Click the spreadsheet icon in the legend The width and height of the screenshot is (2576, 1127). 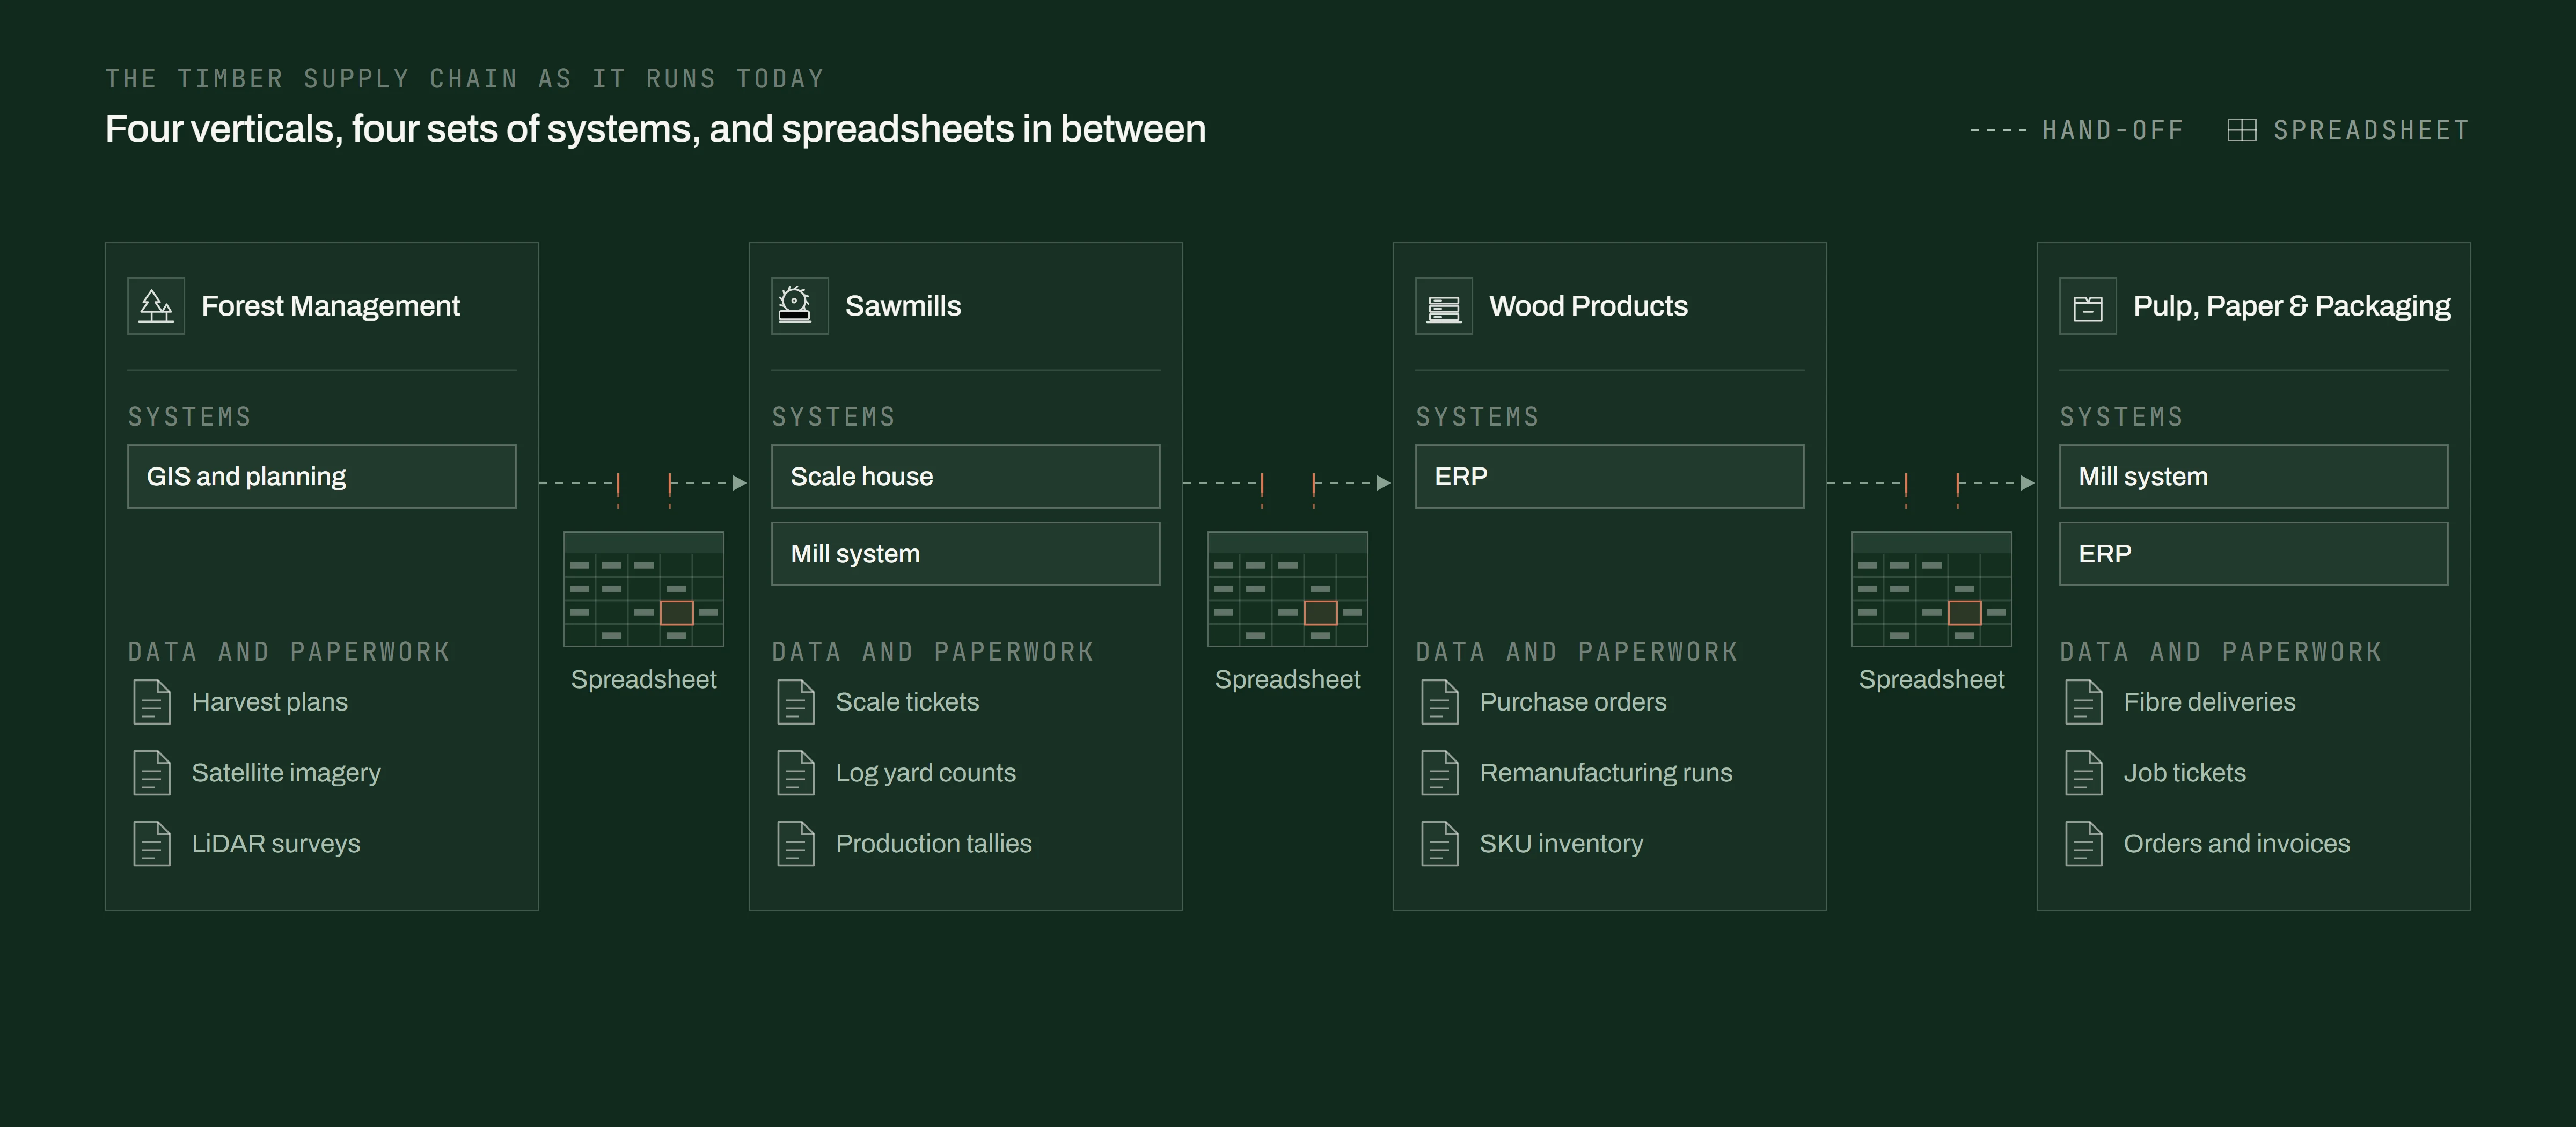click(x=2242, y=130)
